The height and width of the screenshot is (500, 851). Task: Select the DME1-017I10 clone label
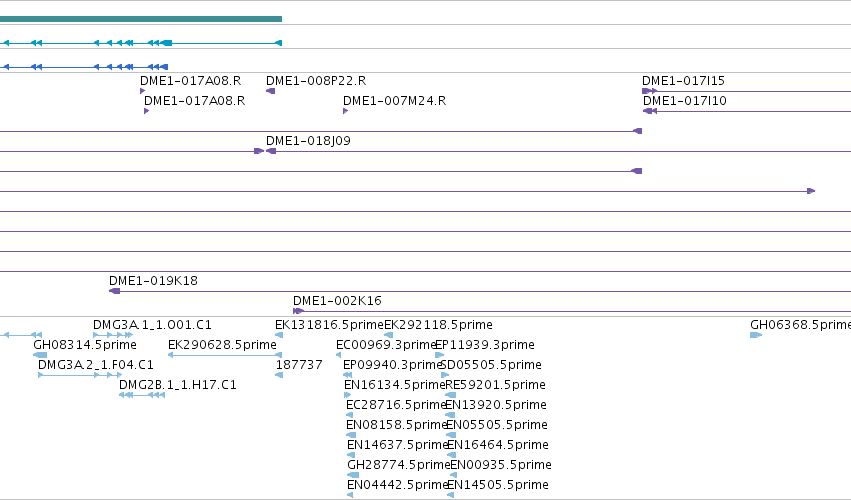tap(684, 101)
